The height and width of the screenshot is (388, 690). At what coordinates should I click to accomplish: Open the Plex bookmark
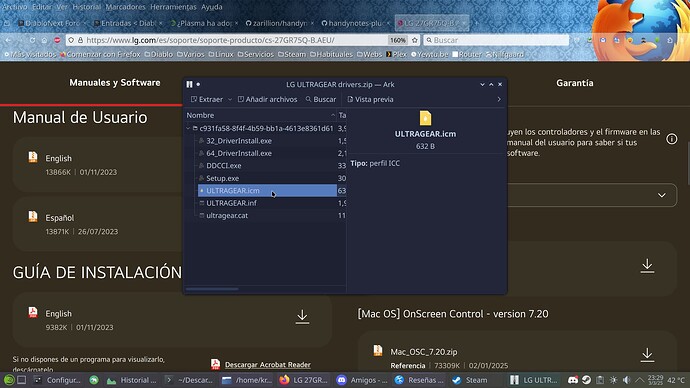pyautogui.click(x=396, y=55)
